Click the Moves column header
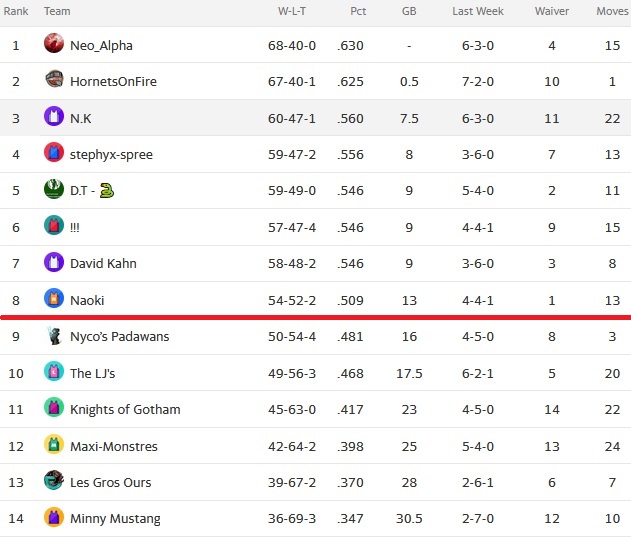Image resolution: width=631 pixels, height=538 pixels. (x=612, y=11)
